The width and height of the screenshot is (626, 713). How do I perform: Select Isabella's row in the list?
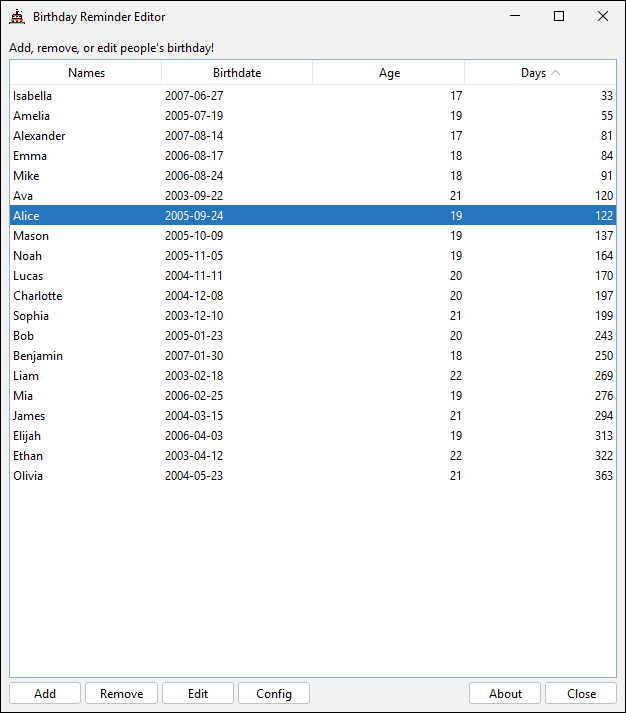click(x=33, y=96)
